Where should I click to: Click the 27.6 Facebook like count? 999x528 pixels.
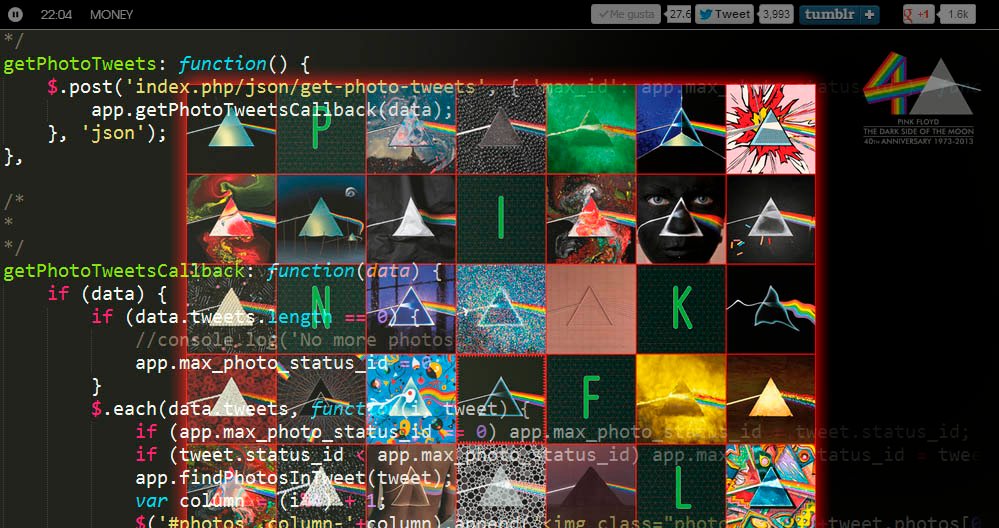[679, 15]
